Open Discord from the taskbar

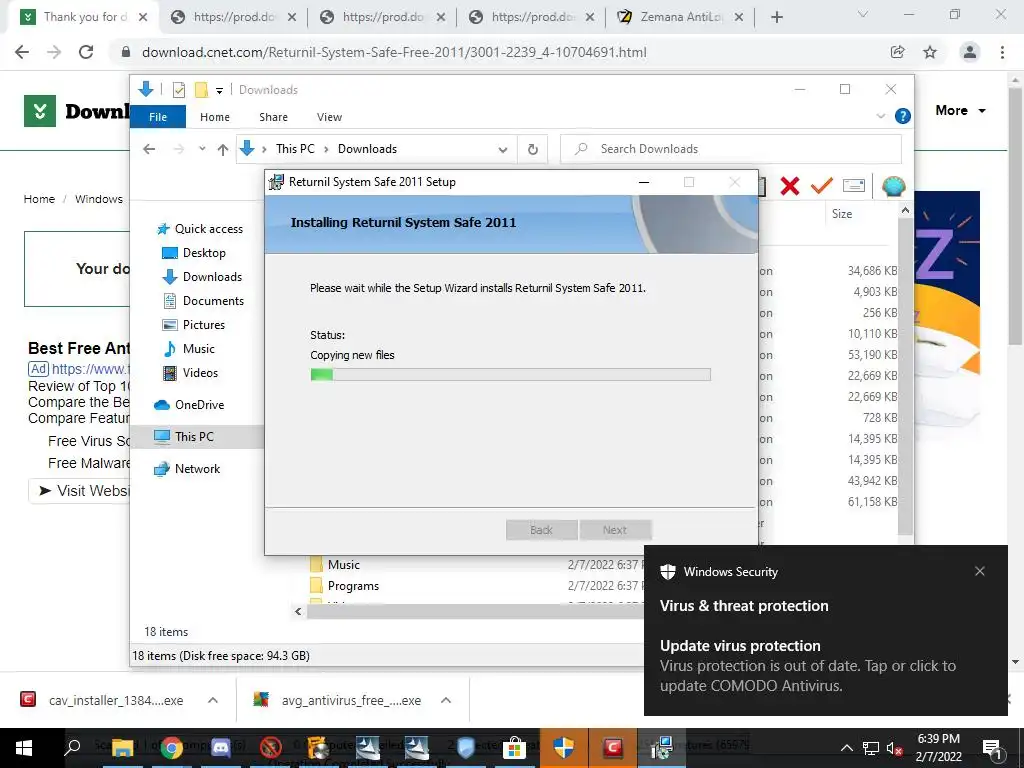[221, 748]
